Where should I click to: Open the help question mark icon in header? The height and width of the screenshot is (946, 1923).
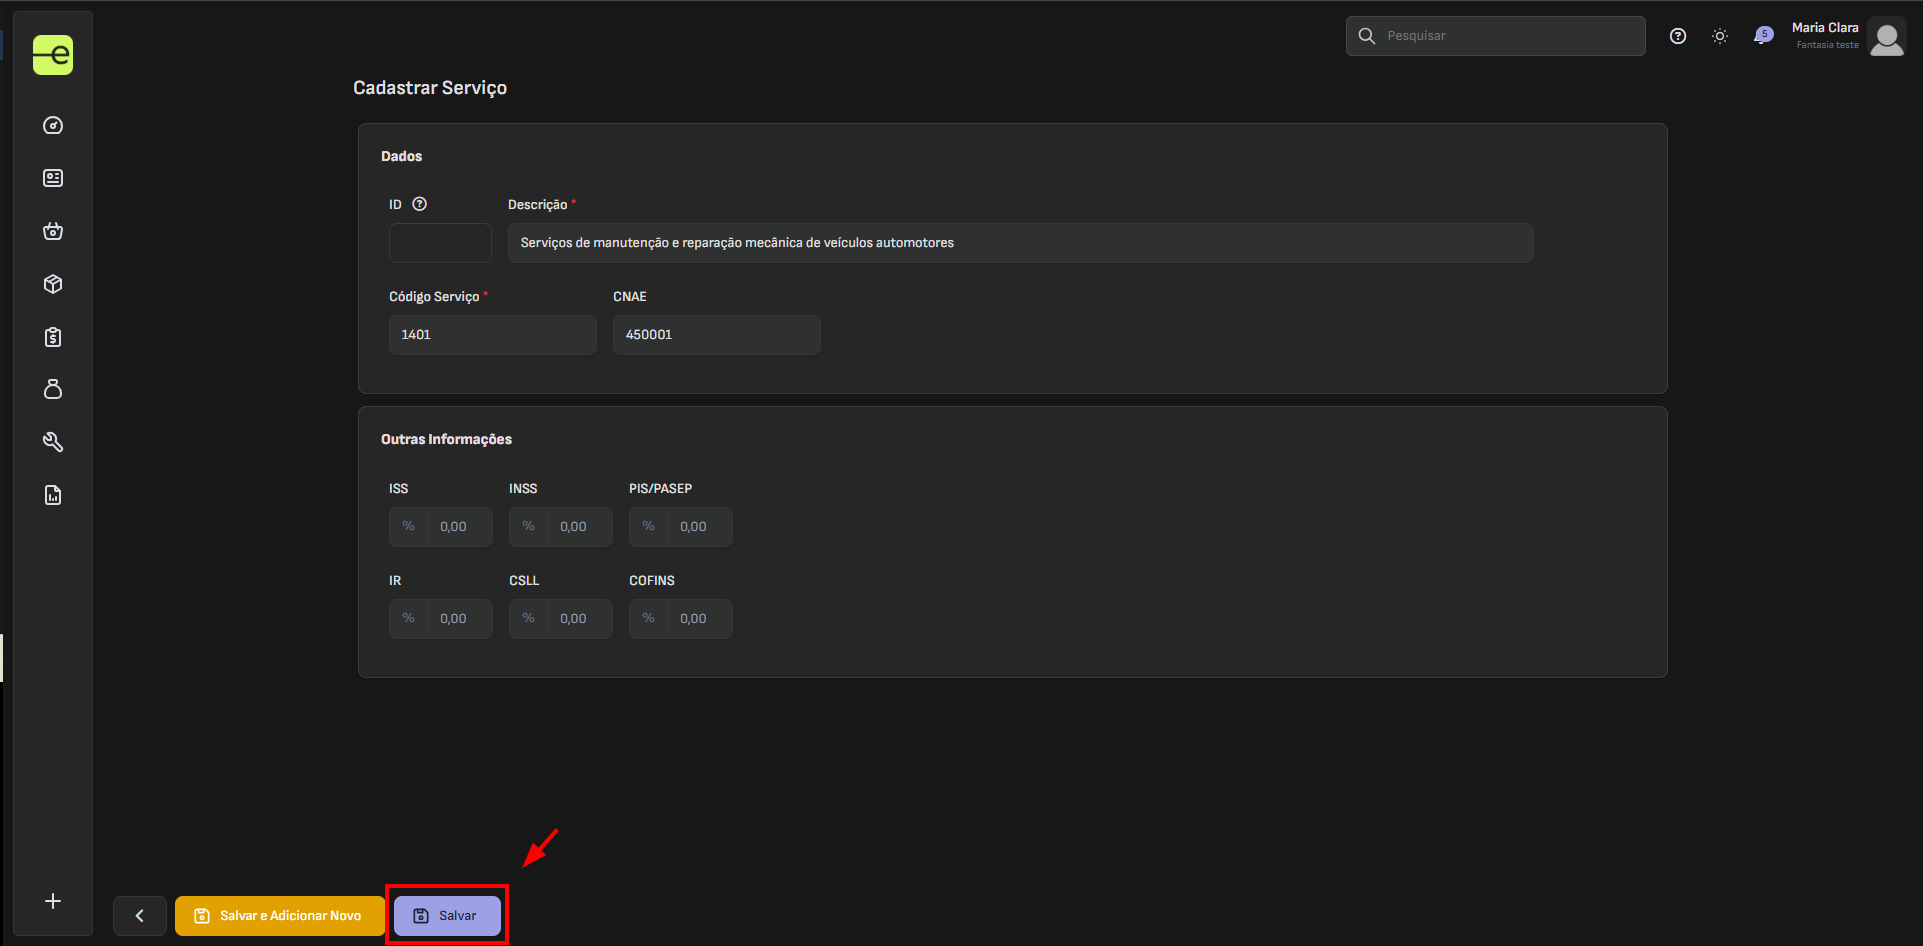(1678, 36)
